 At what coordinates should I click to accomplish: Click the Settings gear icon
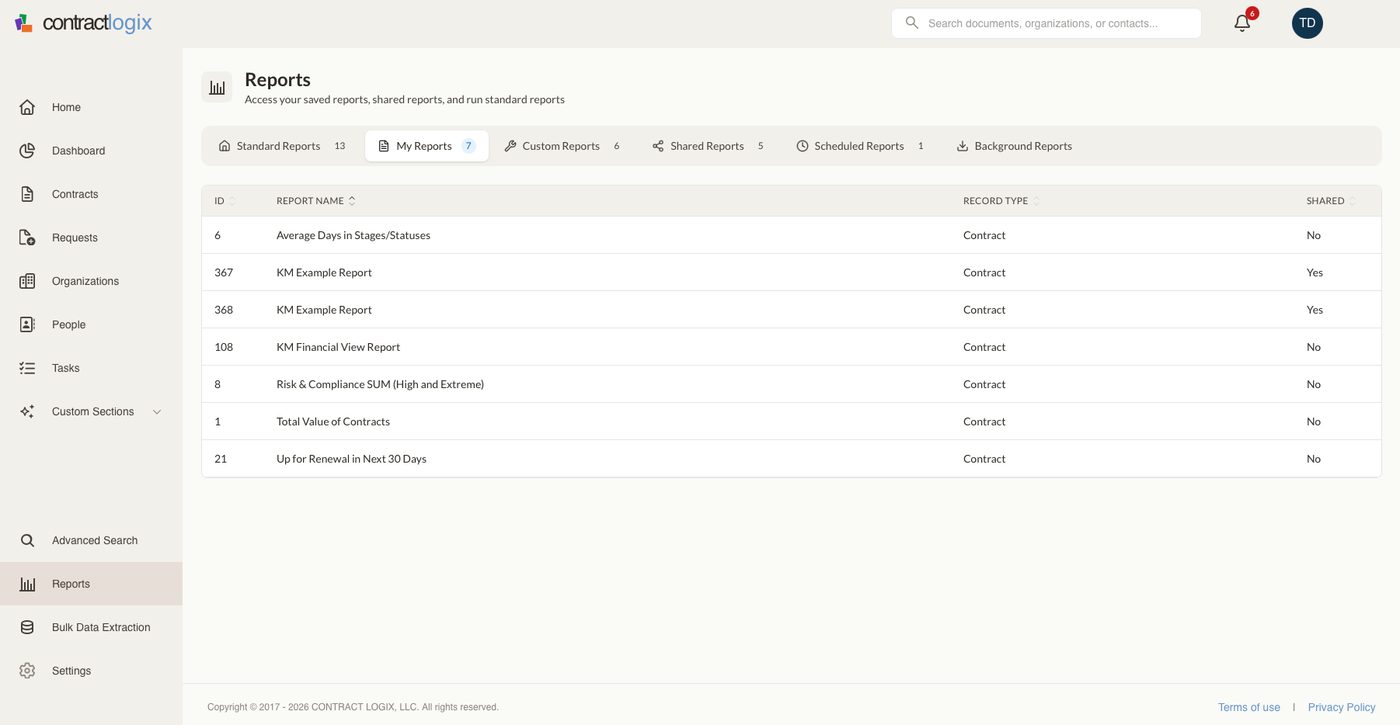(27, 671)
